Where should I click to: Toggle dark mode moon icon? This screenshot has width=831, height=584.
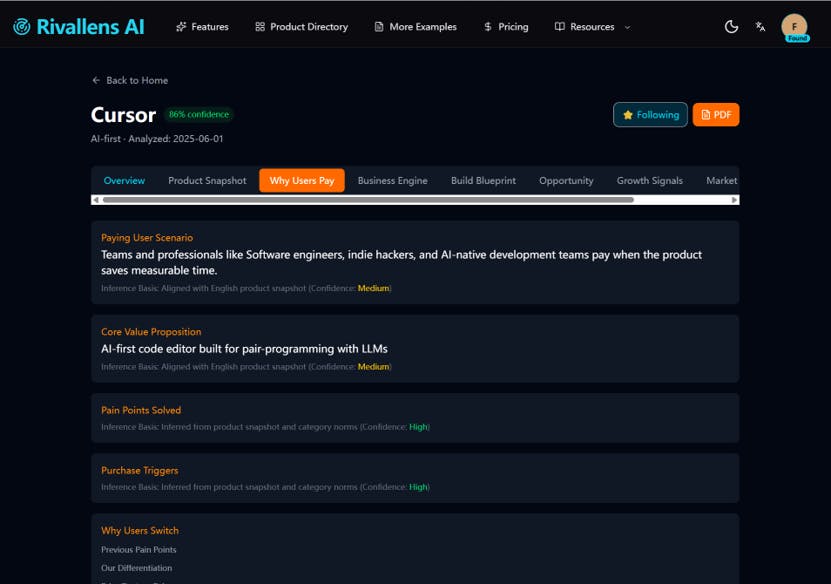point(731,26)
